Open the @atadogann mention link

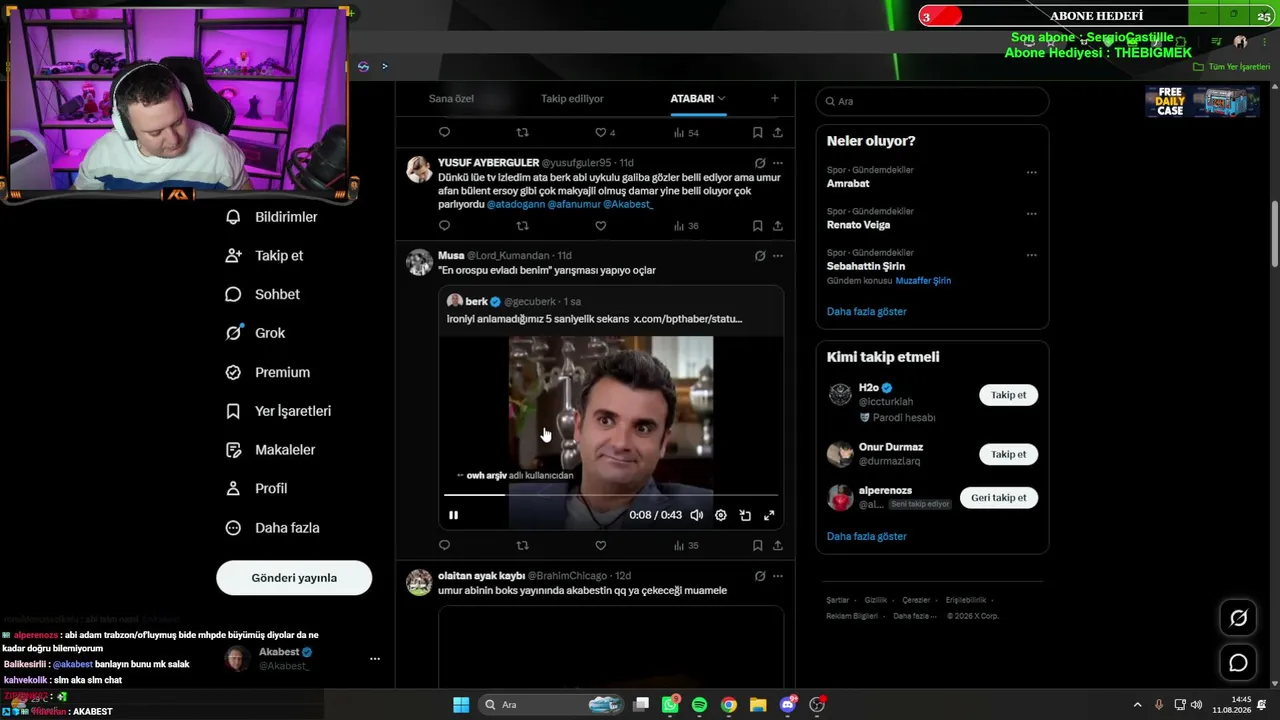515,204
